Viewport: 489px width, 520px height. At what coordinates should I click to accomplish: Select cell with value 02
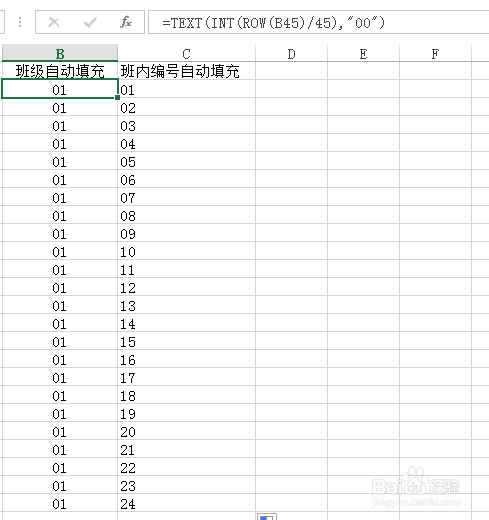(x=187, y=108)
